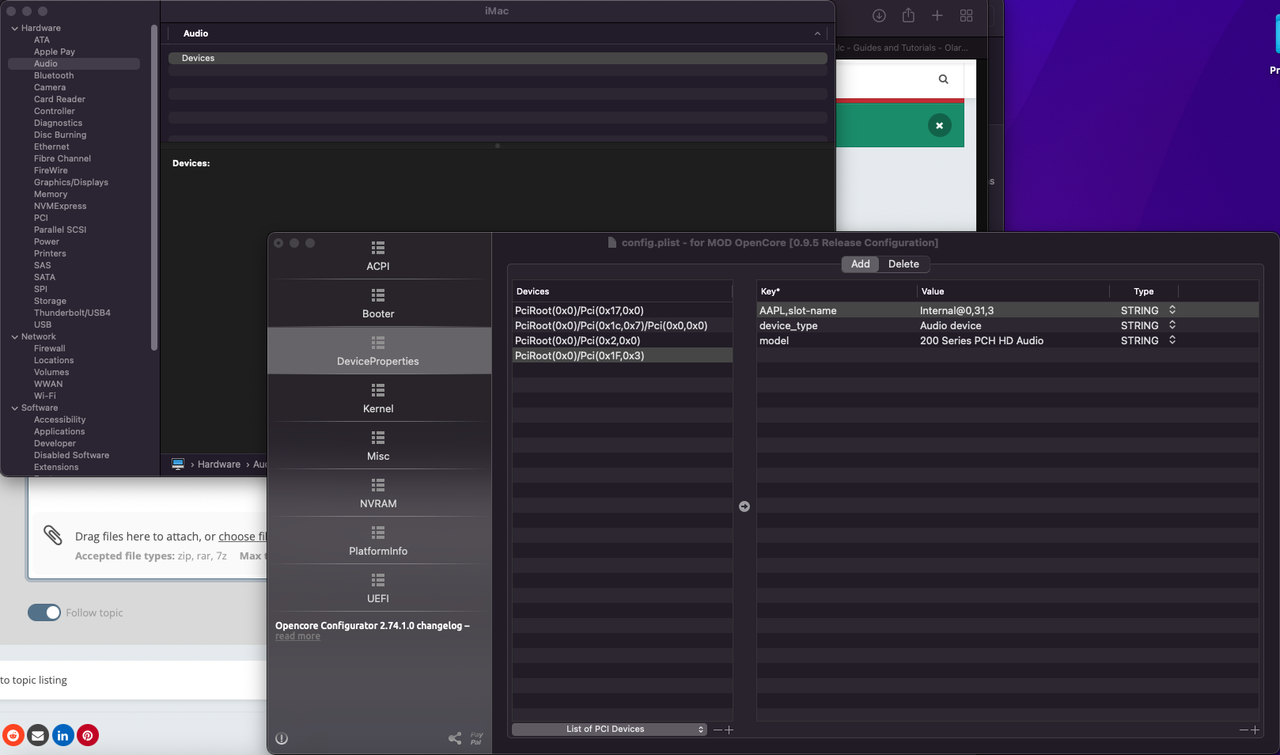
Task: Share via email envelope icon
Action: (38, 735)
